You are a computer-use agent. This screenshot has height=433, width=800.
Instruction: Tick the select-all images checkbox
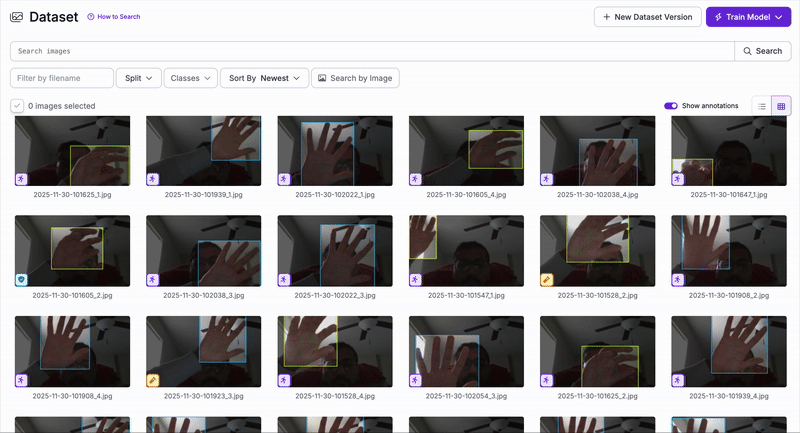tap(17, 106)
